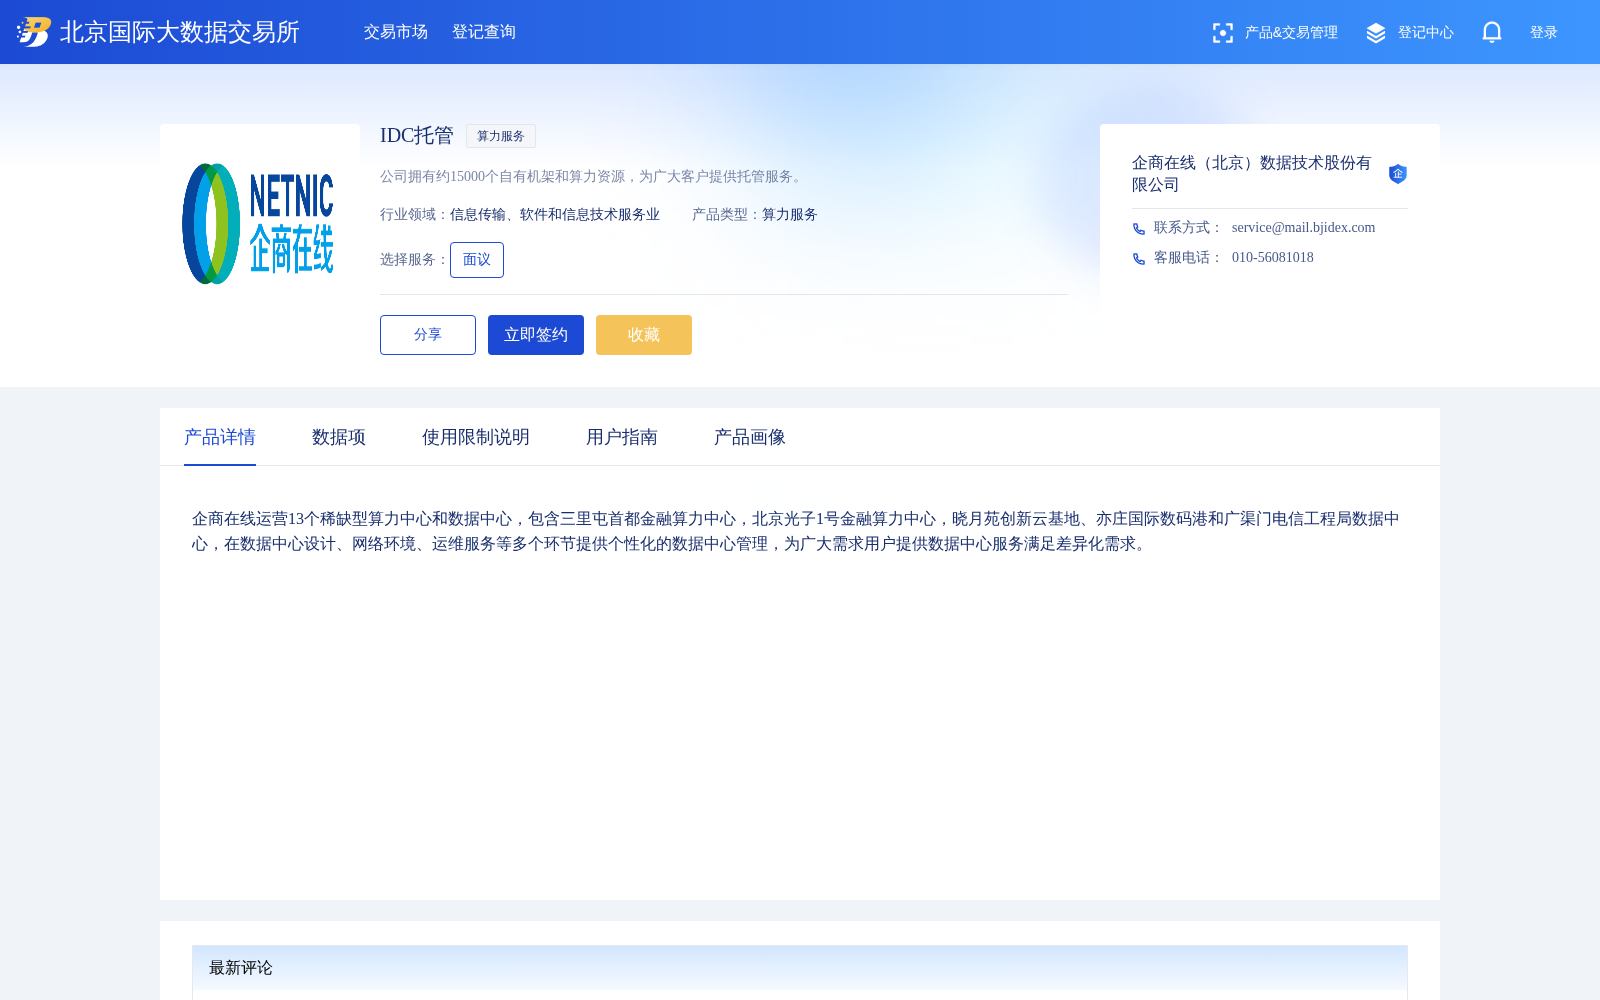This screenshot has width=1600, height=1000.
Task: Click the product detail paragraph starting 企商在线运营13个
Action: (796, 531)
